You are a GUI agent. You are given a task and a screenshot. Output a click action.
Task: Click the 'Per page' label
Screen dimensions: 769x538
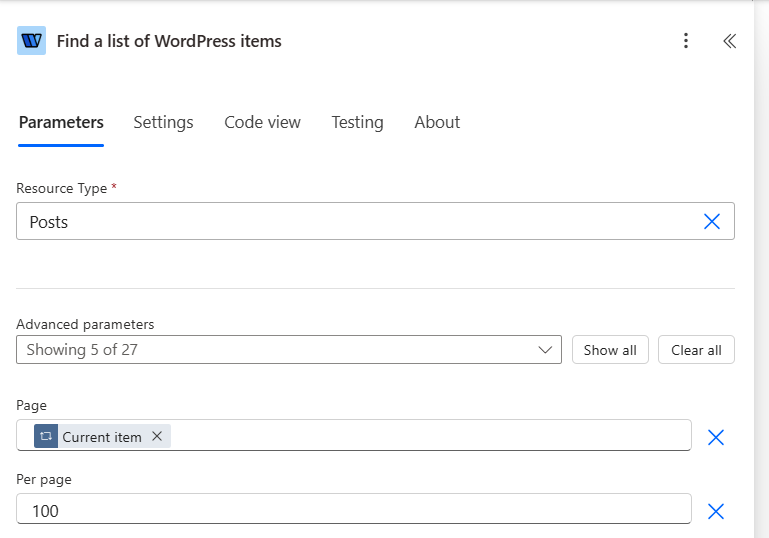click(44, 479)
